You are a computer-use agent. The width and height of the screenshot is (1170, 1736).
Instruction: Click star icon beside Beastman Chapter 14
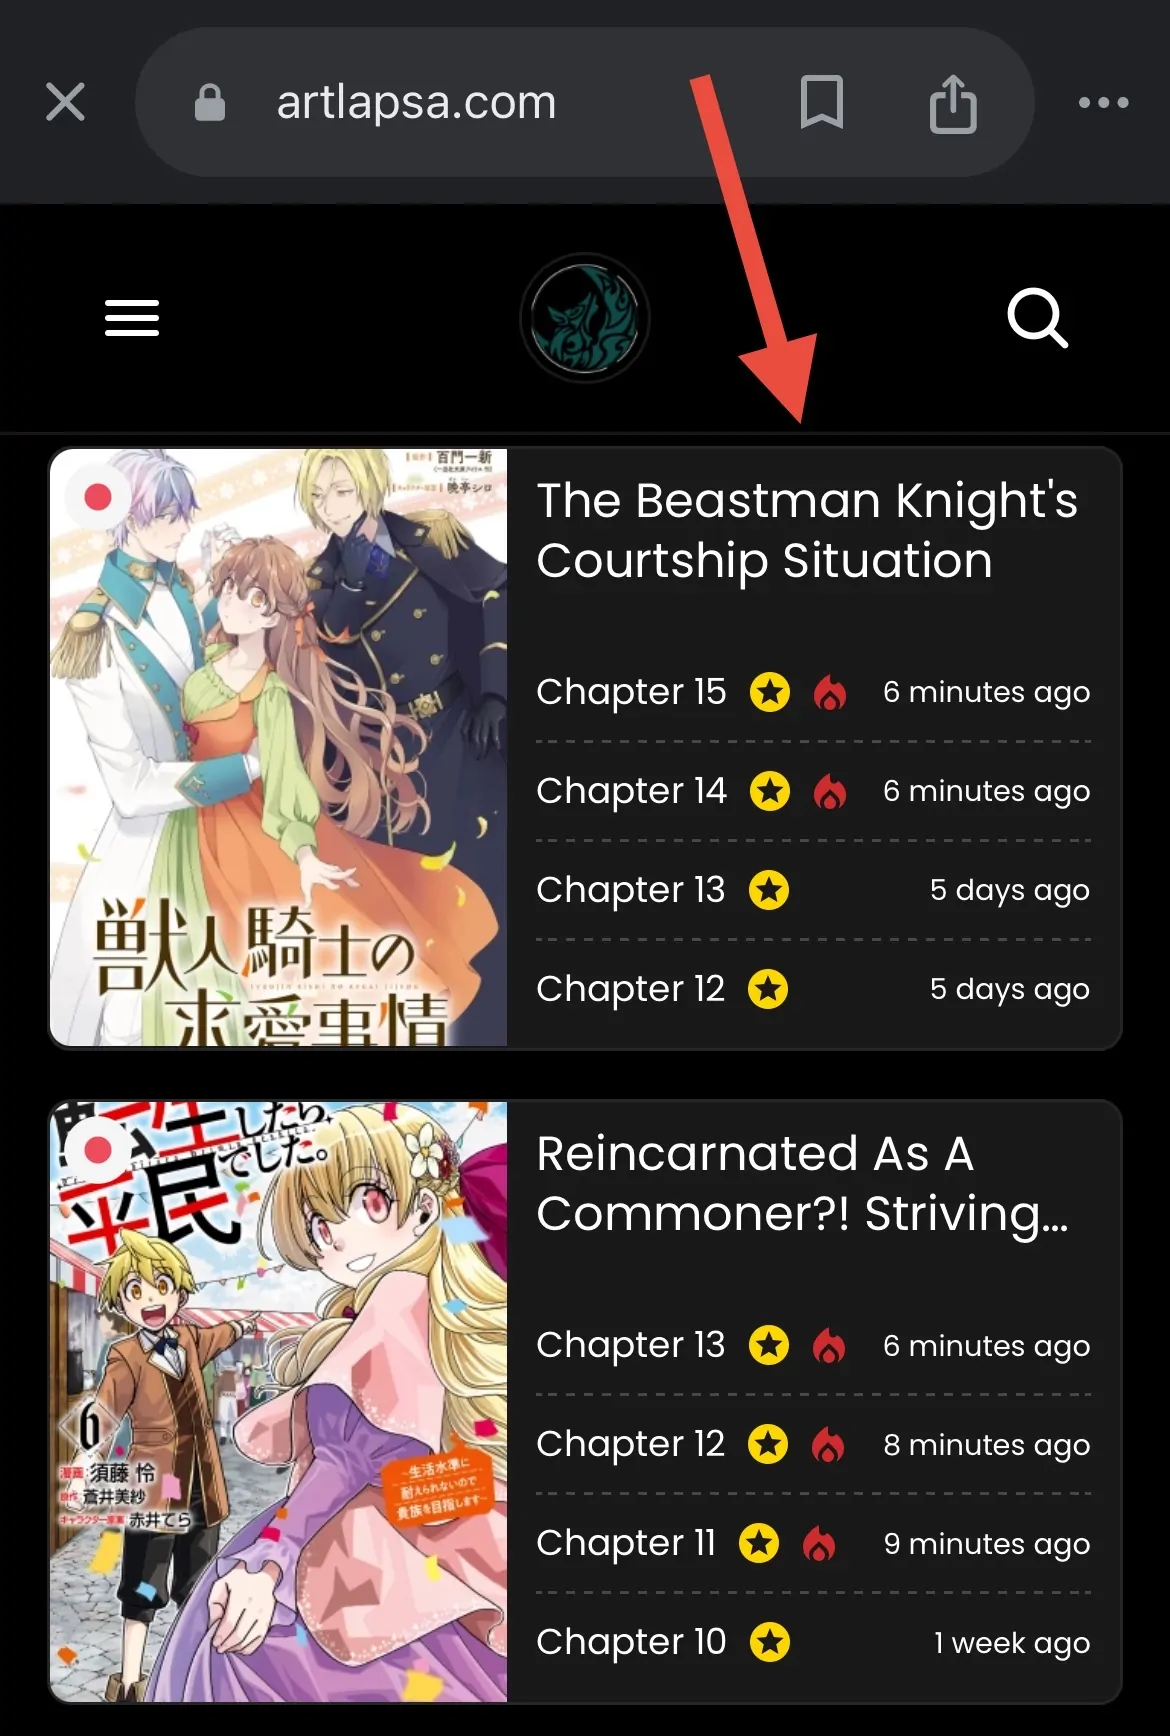[770, 792]
